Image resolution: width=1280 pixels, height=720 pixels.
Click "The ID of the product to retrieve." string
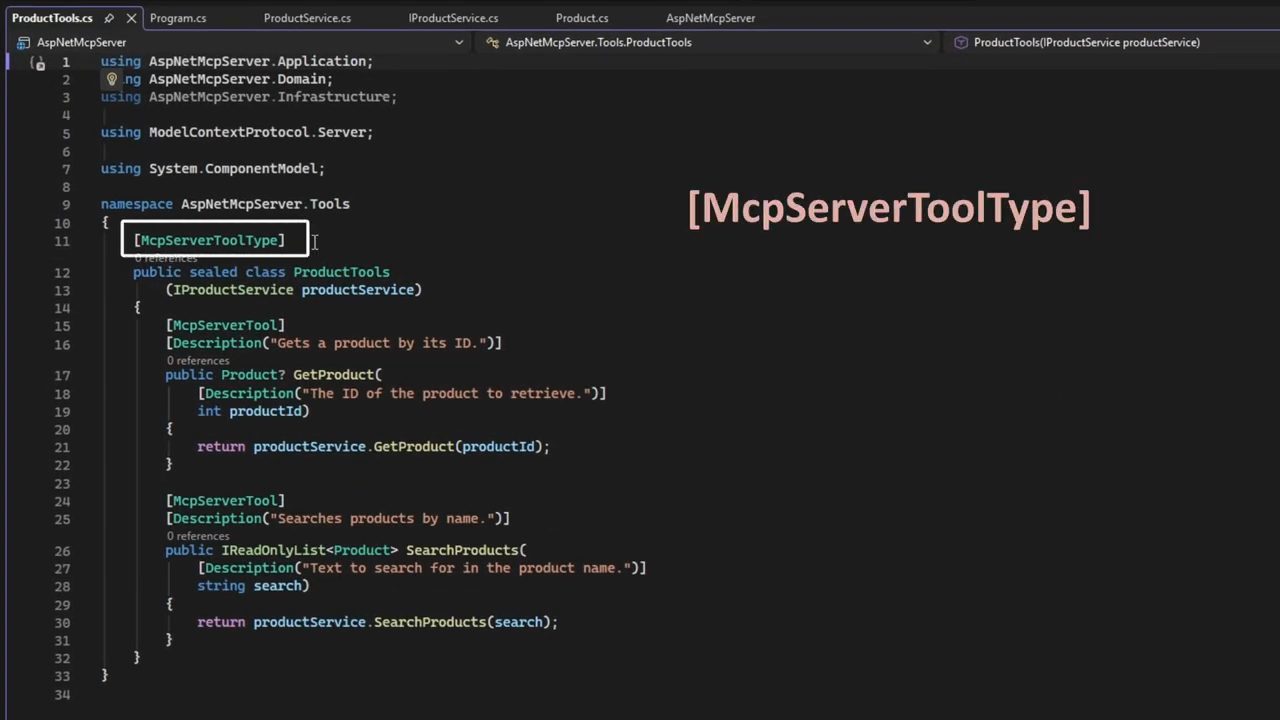point(447,394)
